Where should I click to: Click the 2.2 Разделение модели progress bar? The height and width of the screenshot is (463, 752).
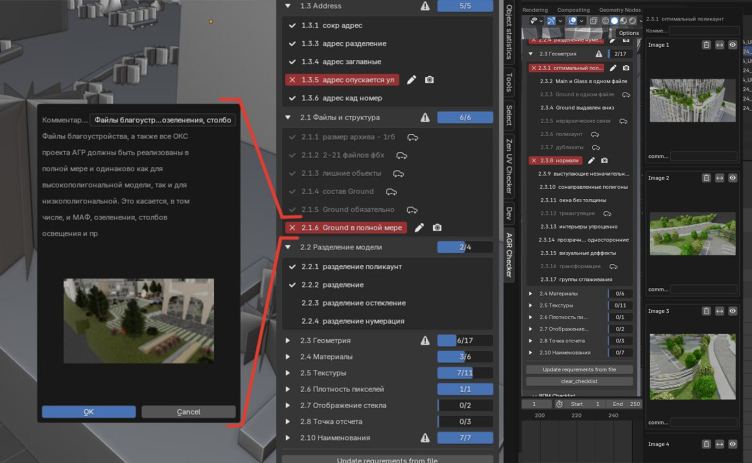[x=465, y=247]
